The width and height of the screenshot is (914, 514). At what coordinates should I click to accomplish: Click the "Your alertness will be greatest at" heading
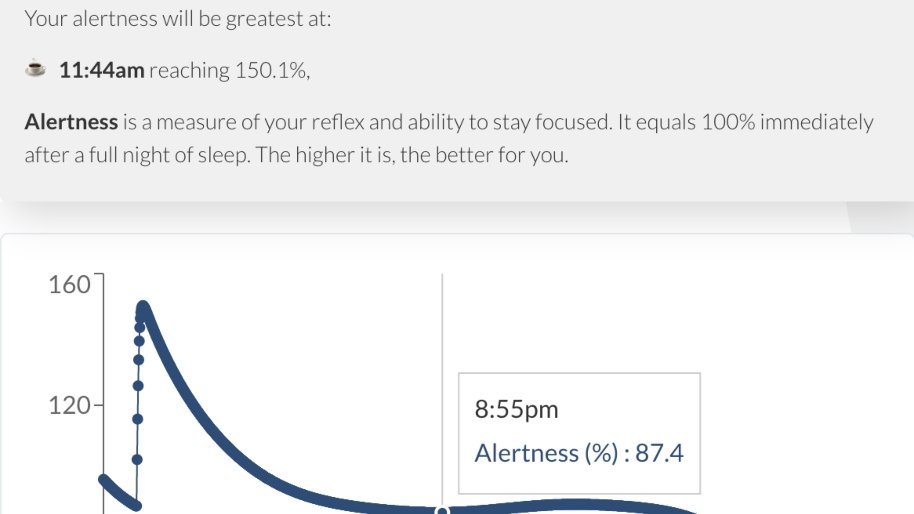177,18
